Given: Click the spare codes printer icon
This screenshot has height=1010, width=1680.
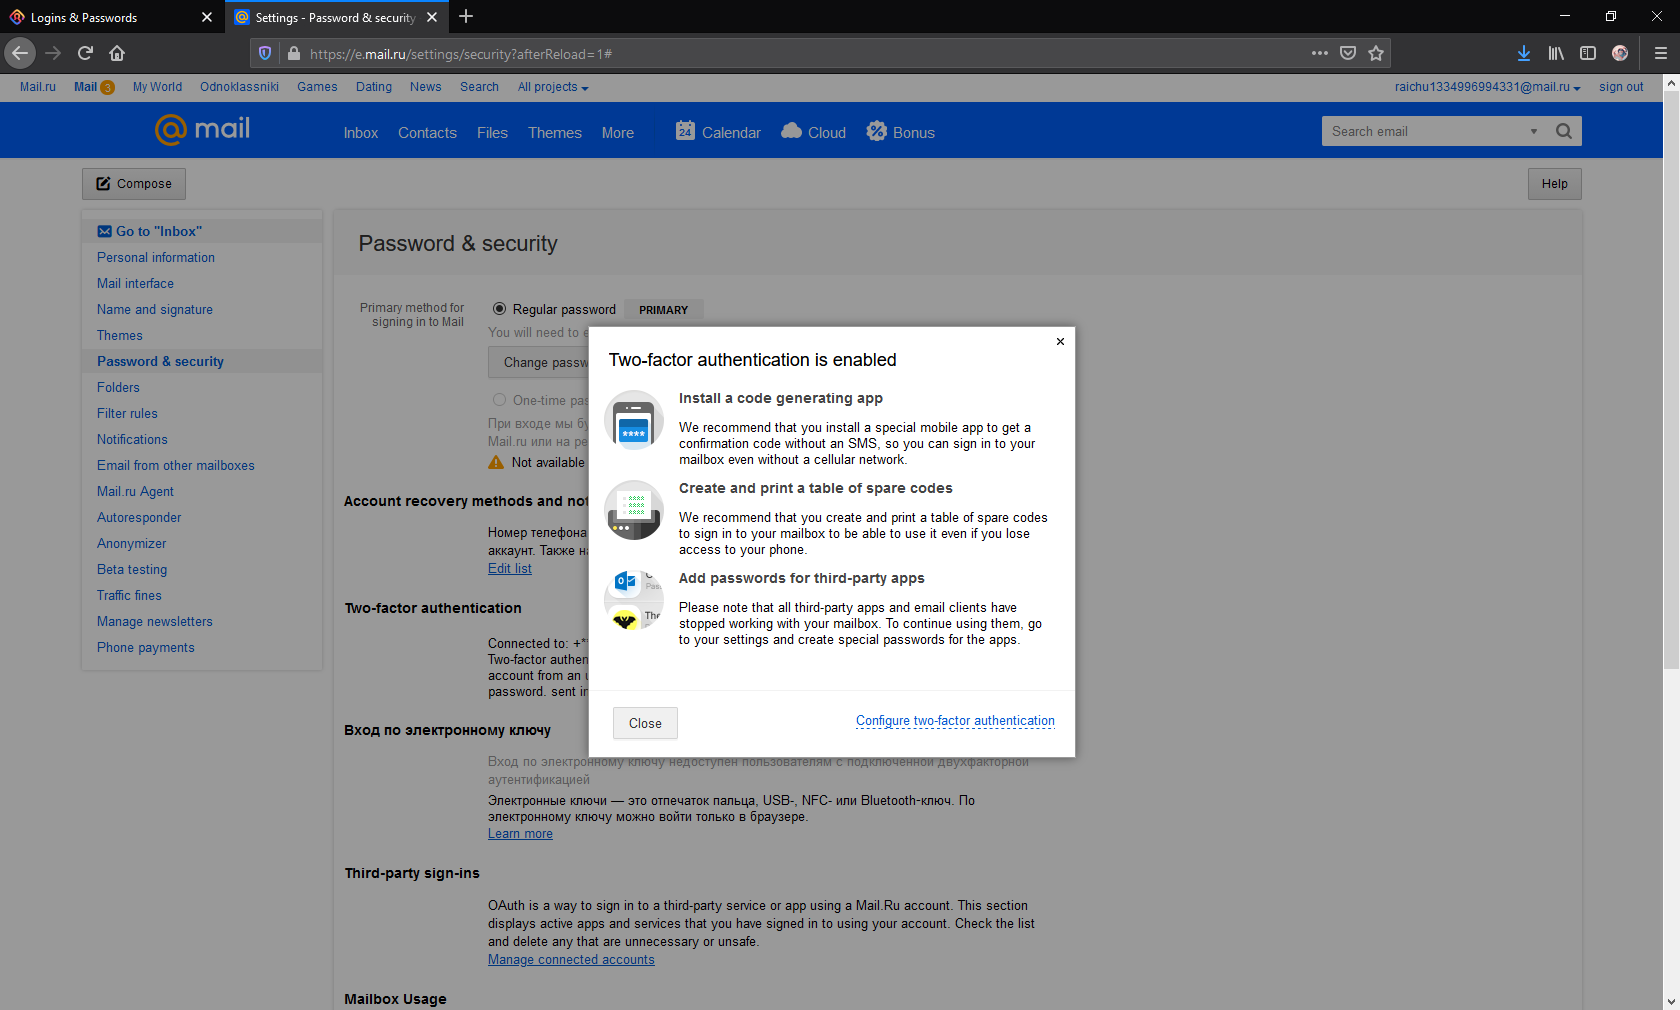Looking at the screenshot, I should click(x=634, y=510).
